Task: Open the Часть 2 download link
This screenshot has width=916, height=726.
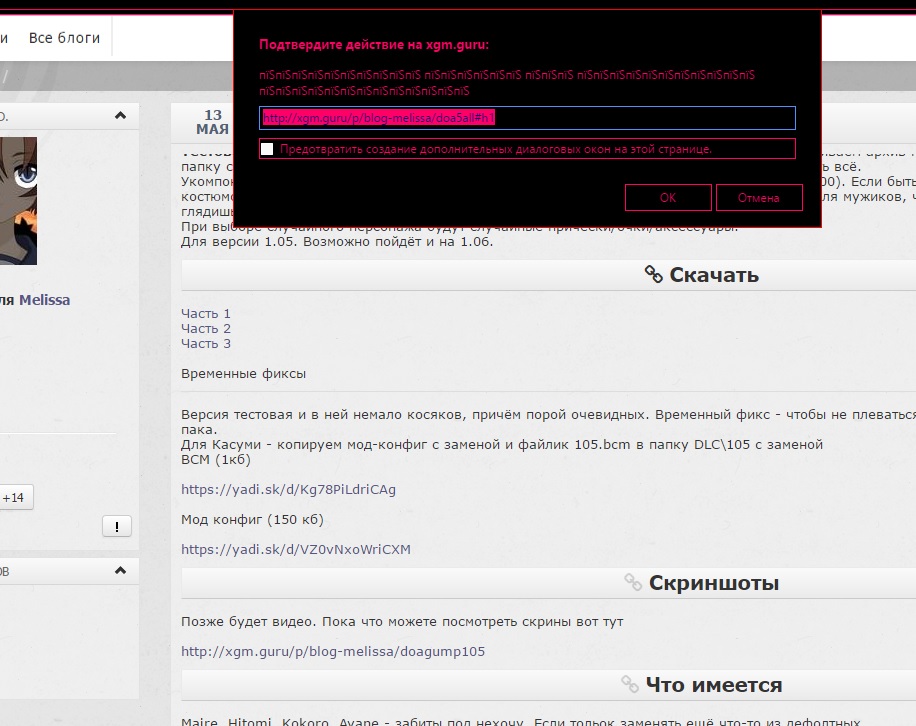Action: [206, 329]
